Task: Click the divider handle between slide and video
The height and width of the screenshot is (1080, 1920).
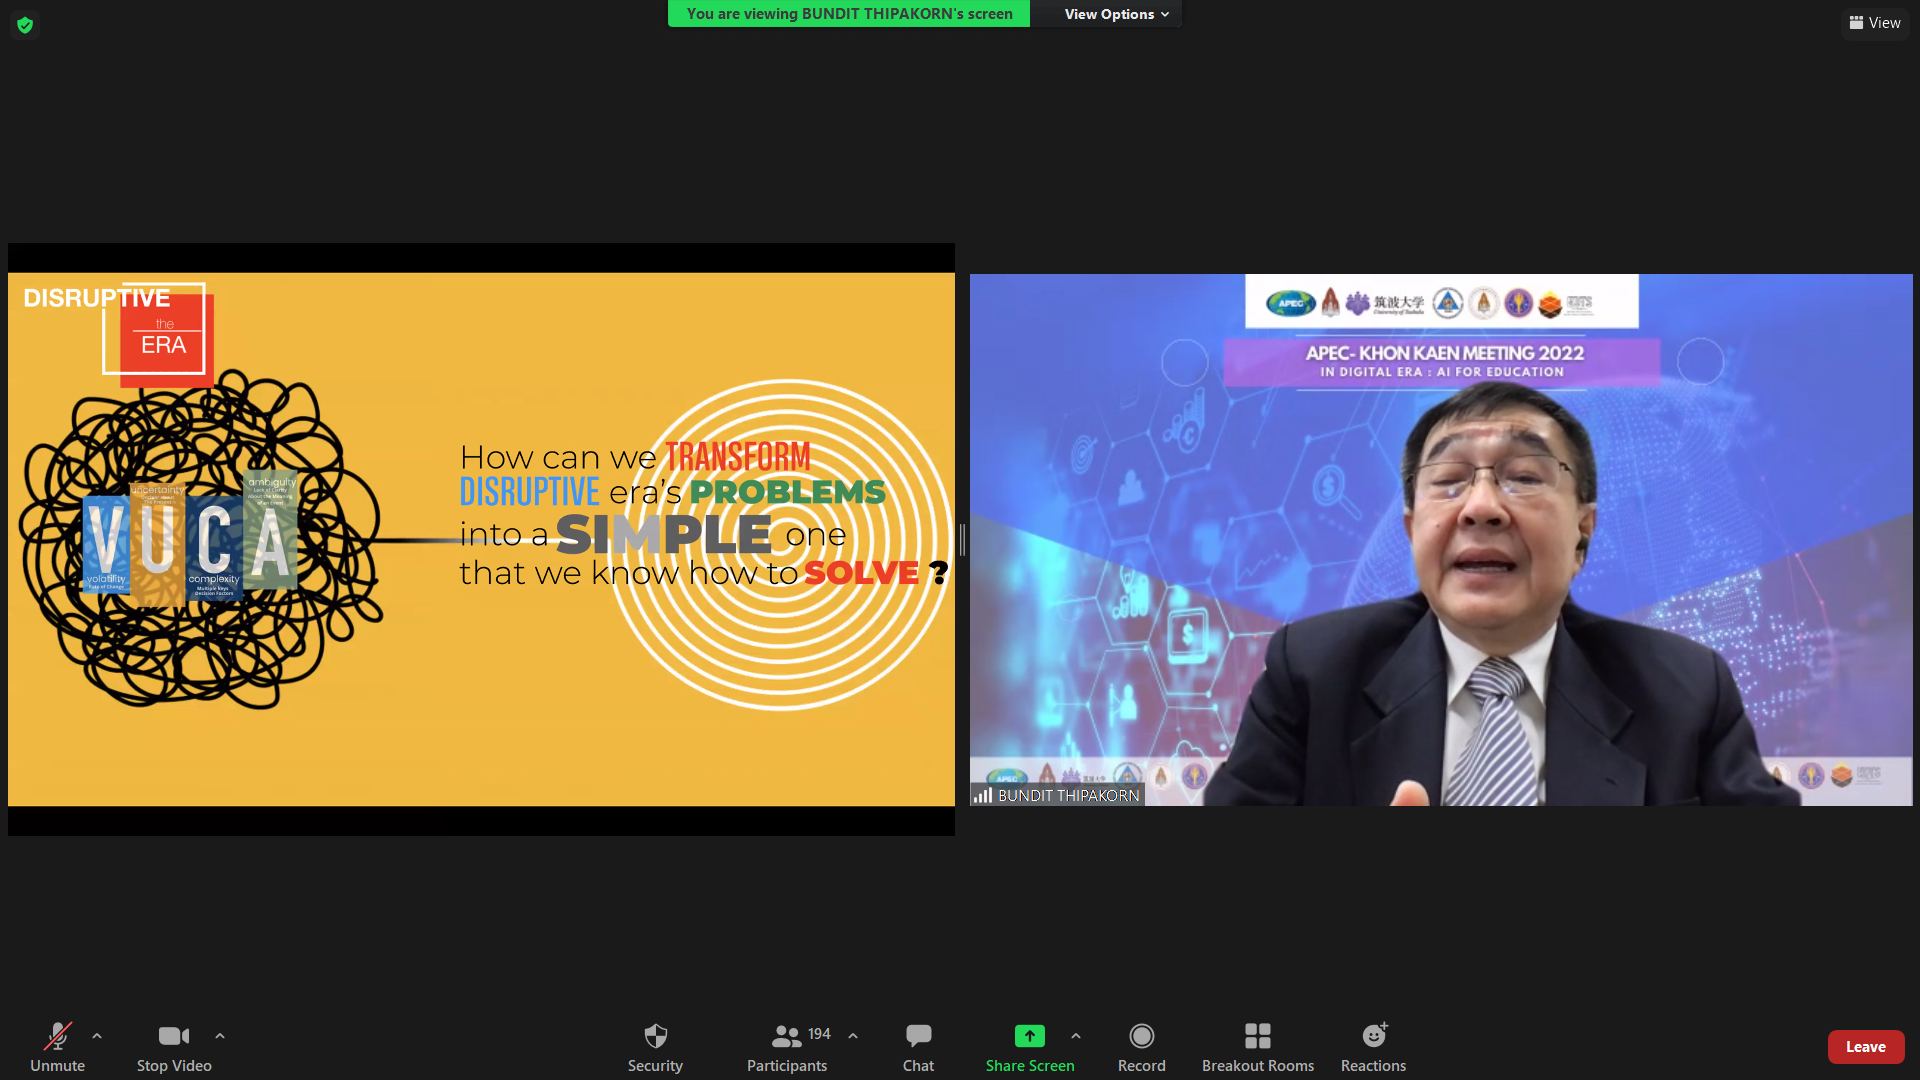Action: [x=962, y=540]
